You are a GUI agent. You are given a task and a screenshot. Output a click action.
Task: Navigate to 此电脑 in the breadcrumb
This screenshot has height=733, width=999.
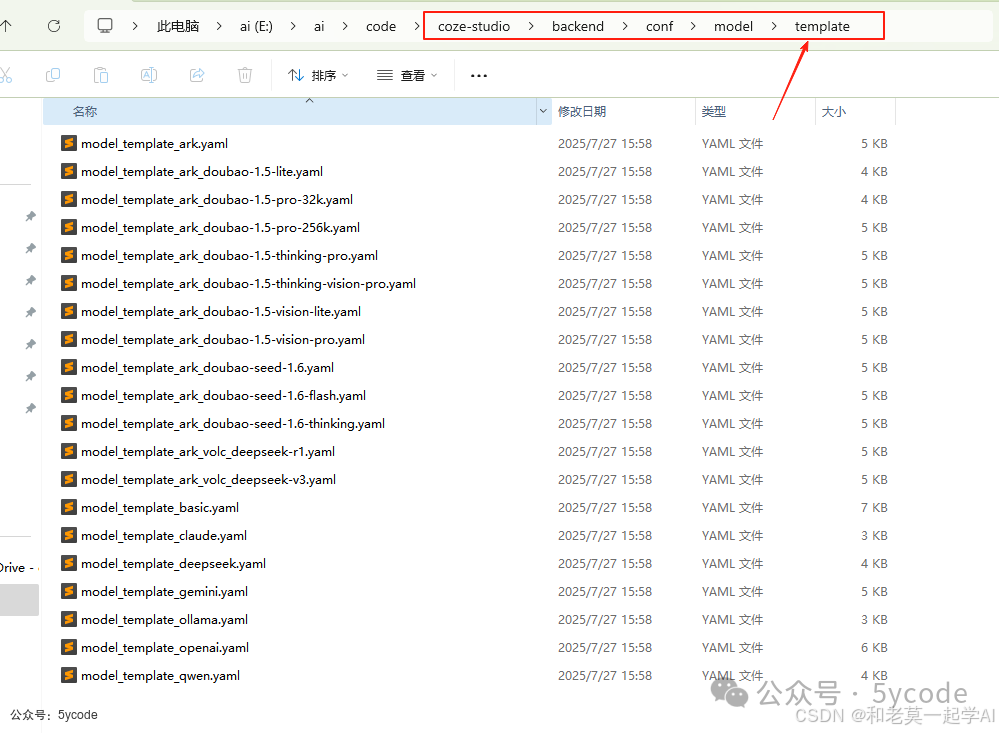[178, 26]
